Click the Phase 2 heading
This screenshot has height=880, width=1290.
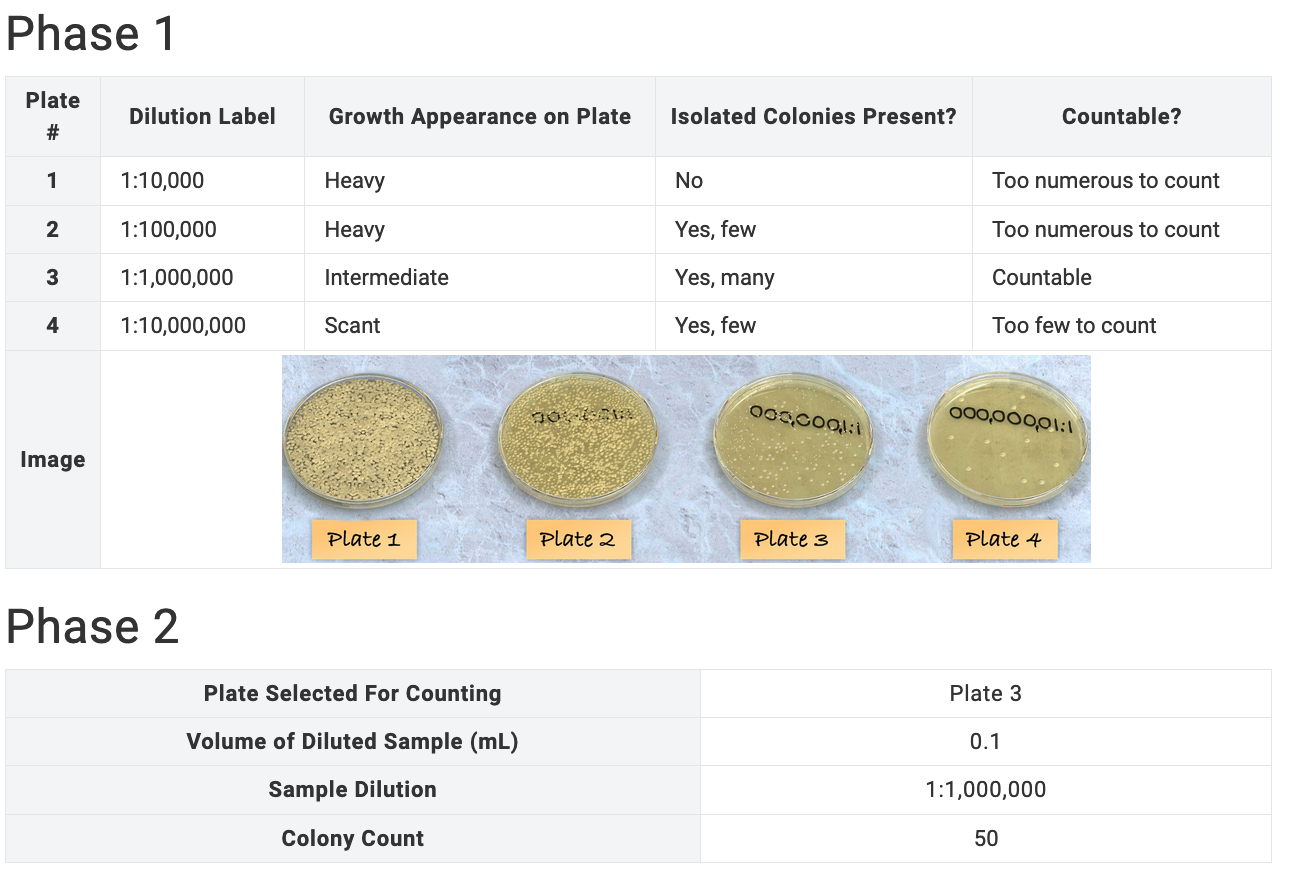point(92,627)
